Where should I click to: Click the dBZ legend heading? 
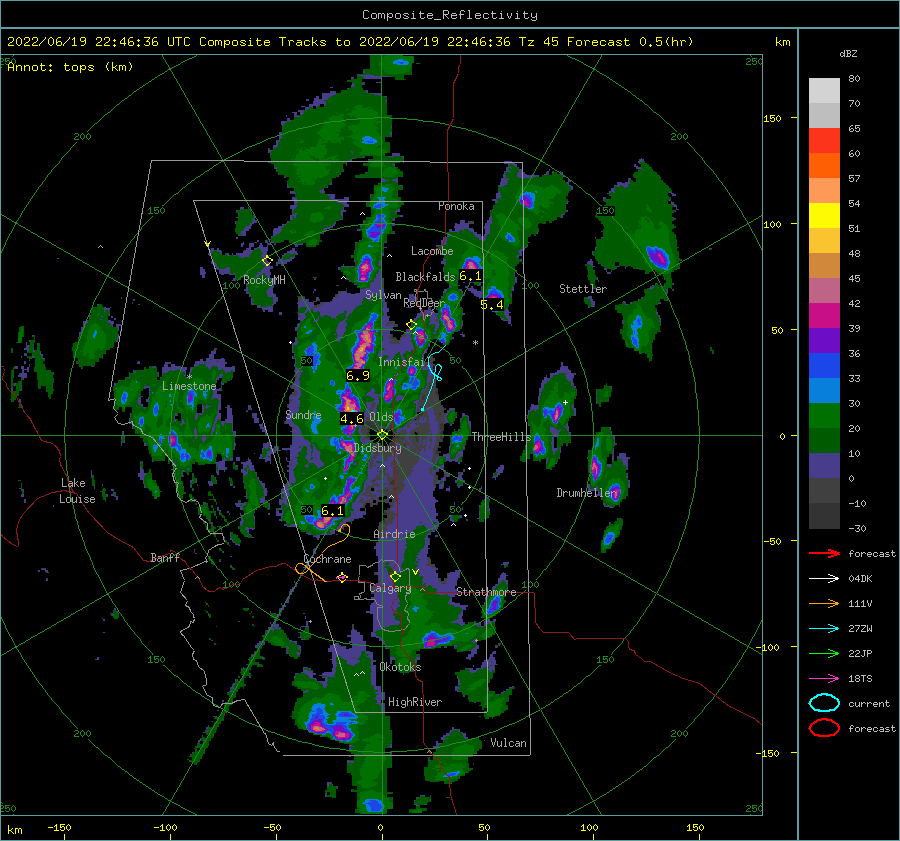click(848, 53)
